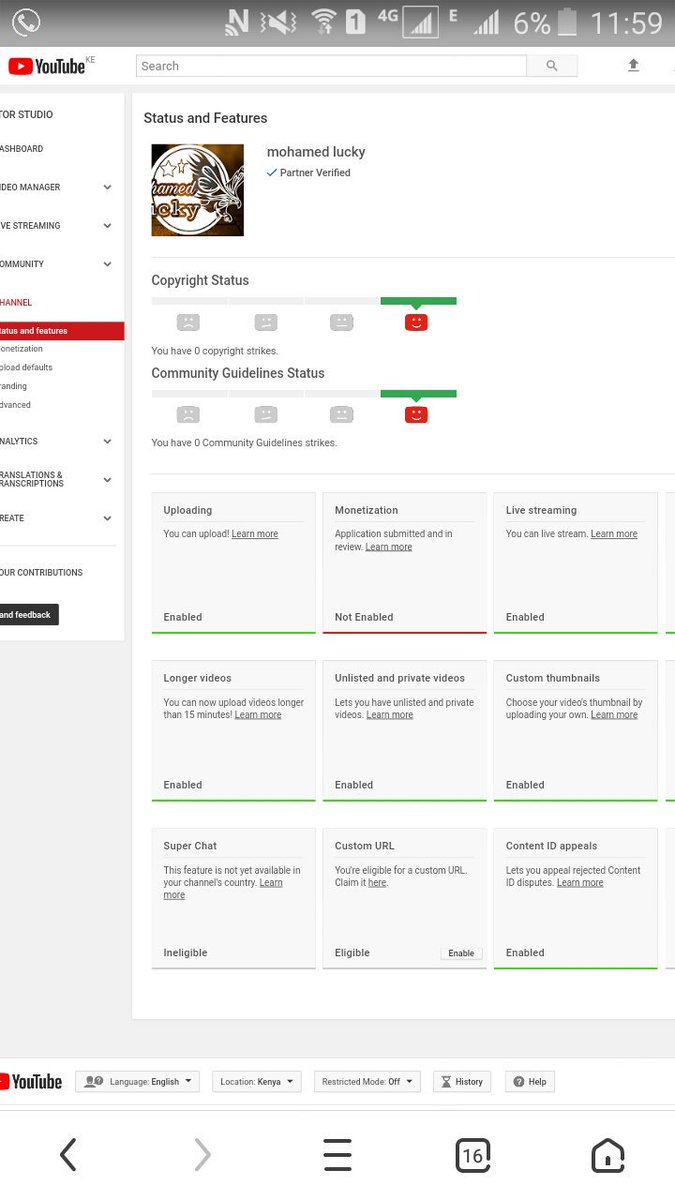The height and width of the screenshot is (1200, 675).
Task: Open the Dashboard menu item
Action: [x=22, y=149]
